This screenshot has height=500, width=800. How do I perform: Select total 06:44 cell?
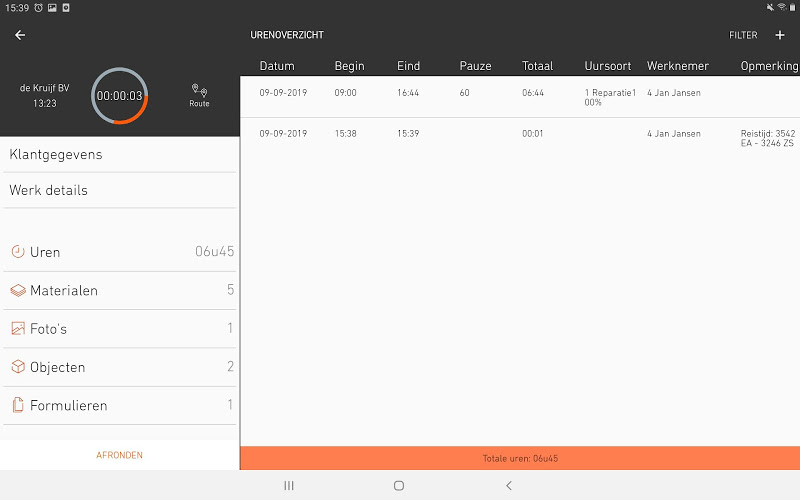coord(533,93)
